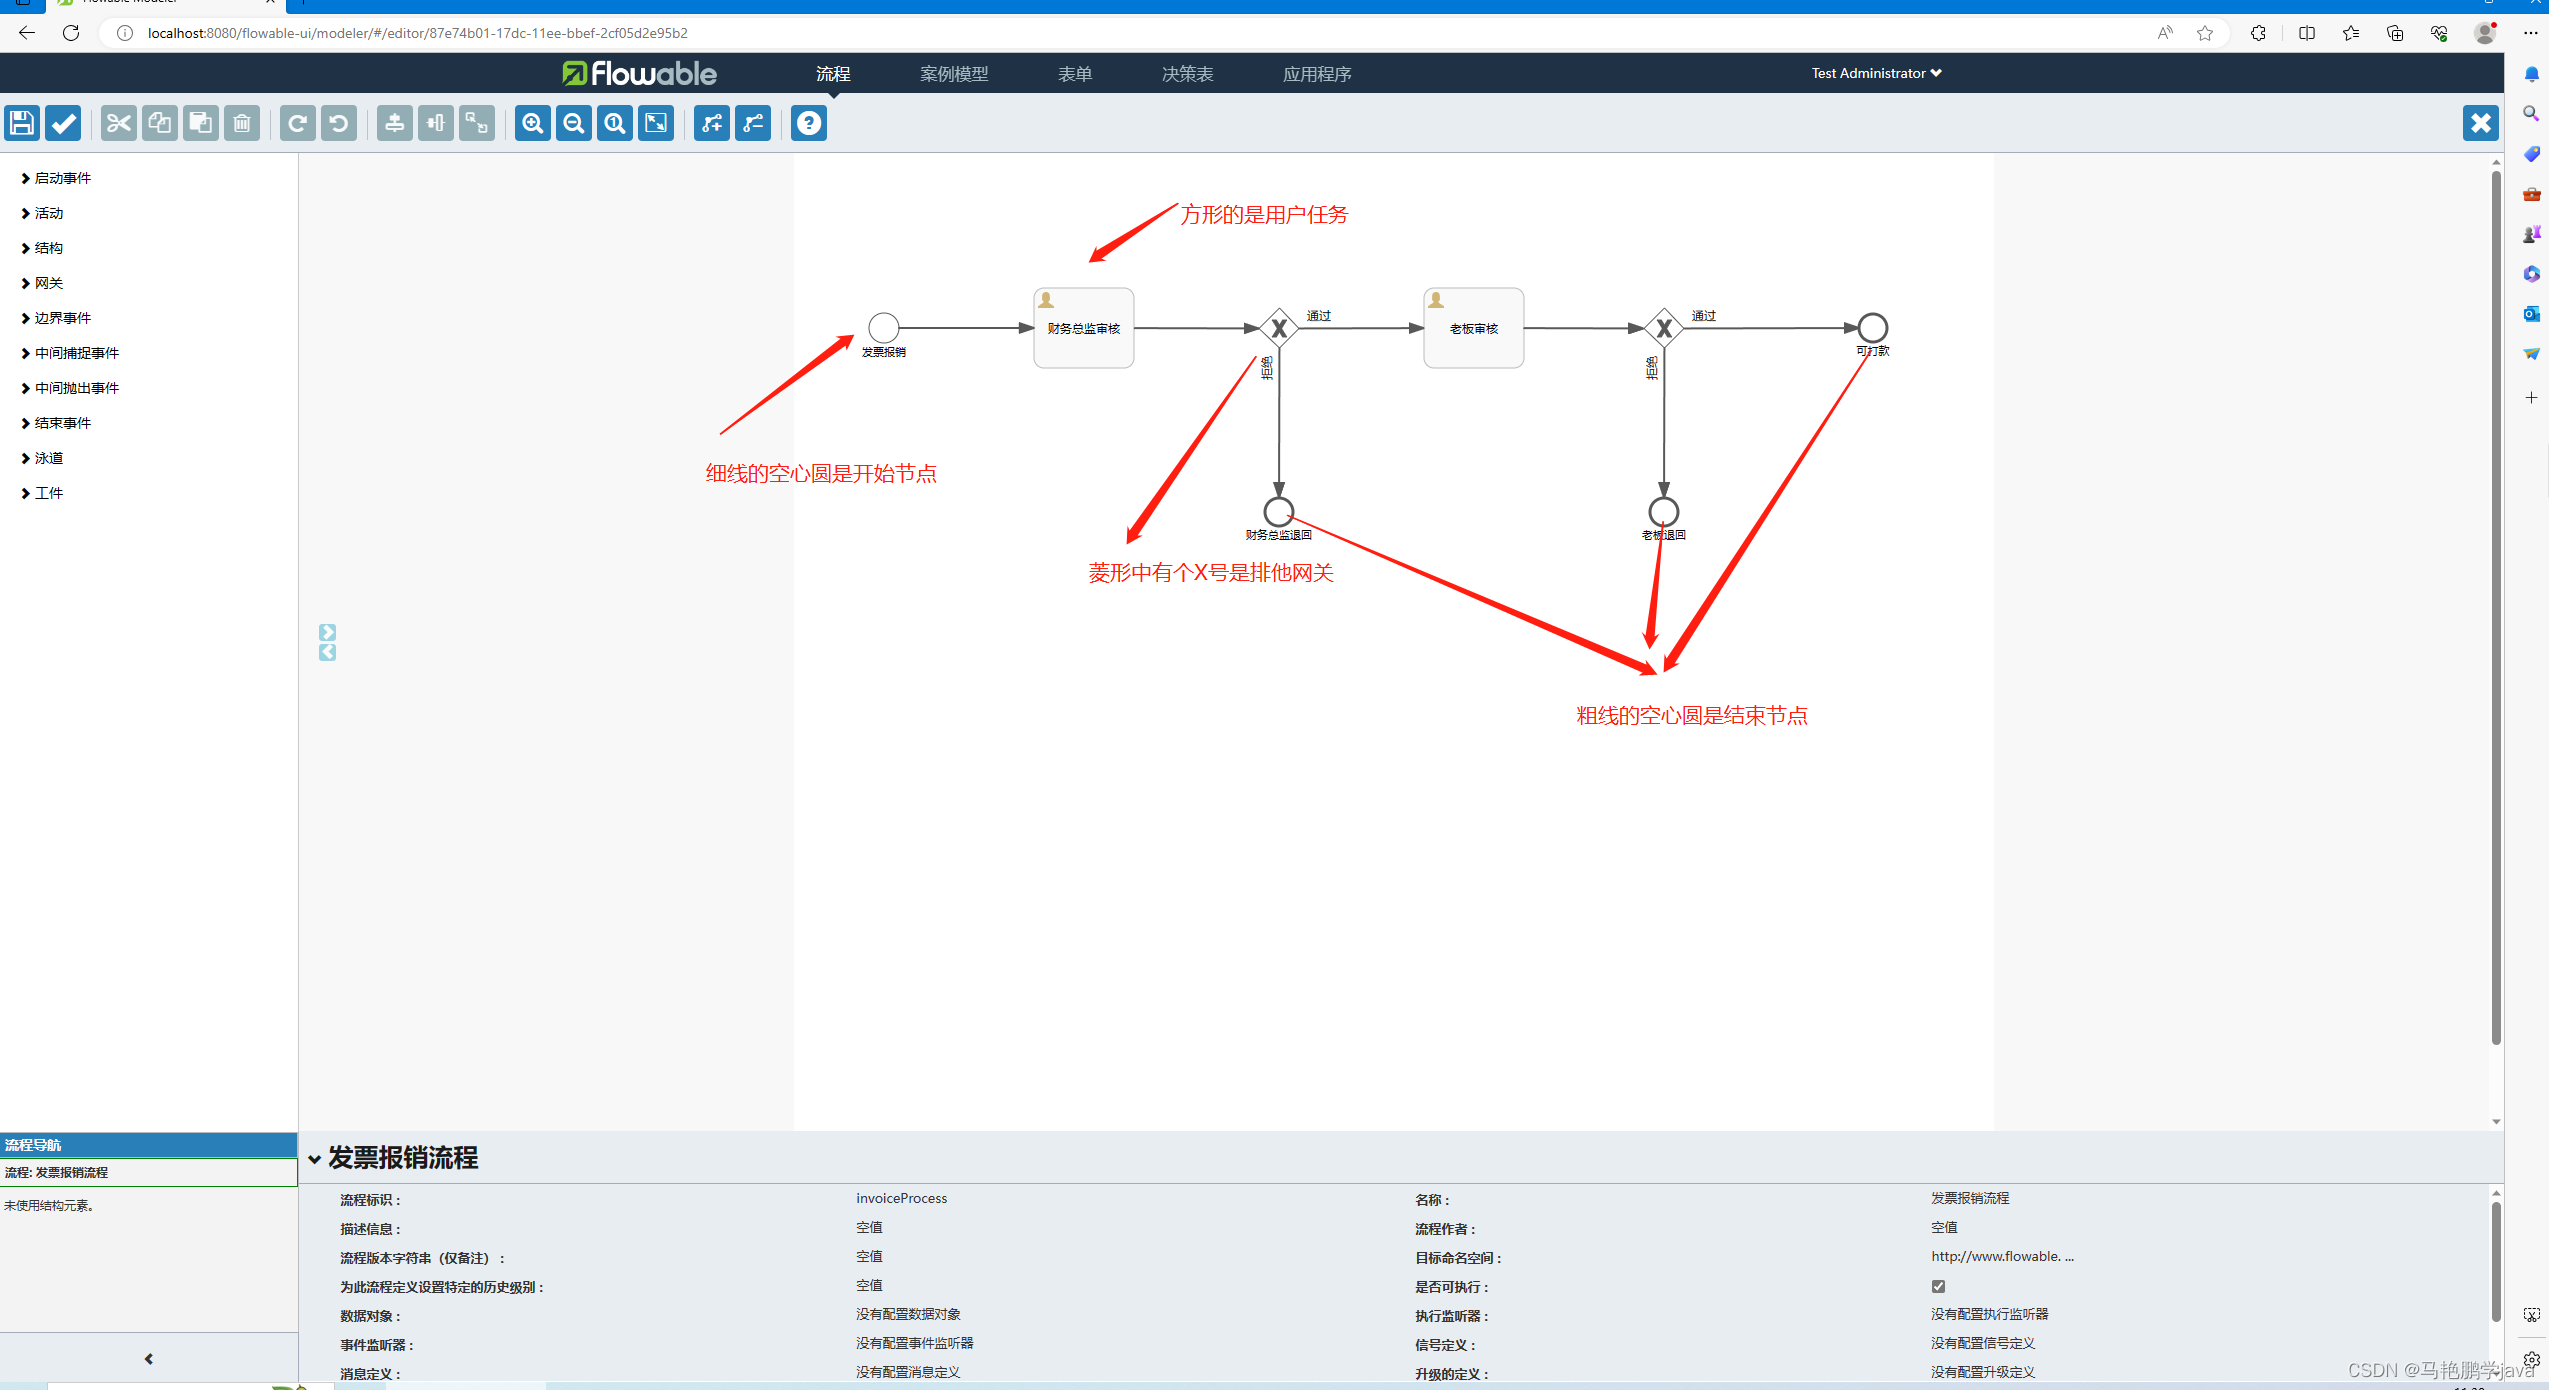
Task: Click the undo arrow icon
Action: [x=339, y=123]
